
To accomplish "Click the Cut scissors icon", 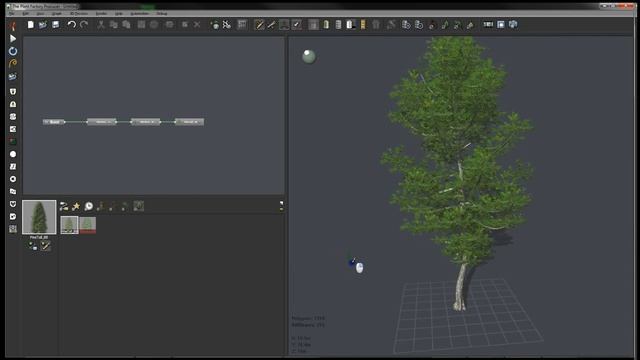I will pos(100,25).
